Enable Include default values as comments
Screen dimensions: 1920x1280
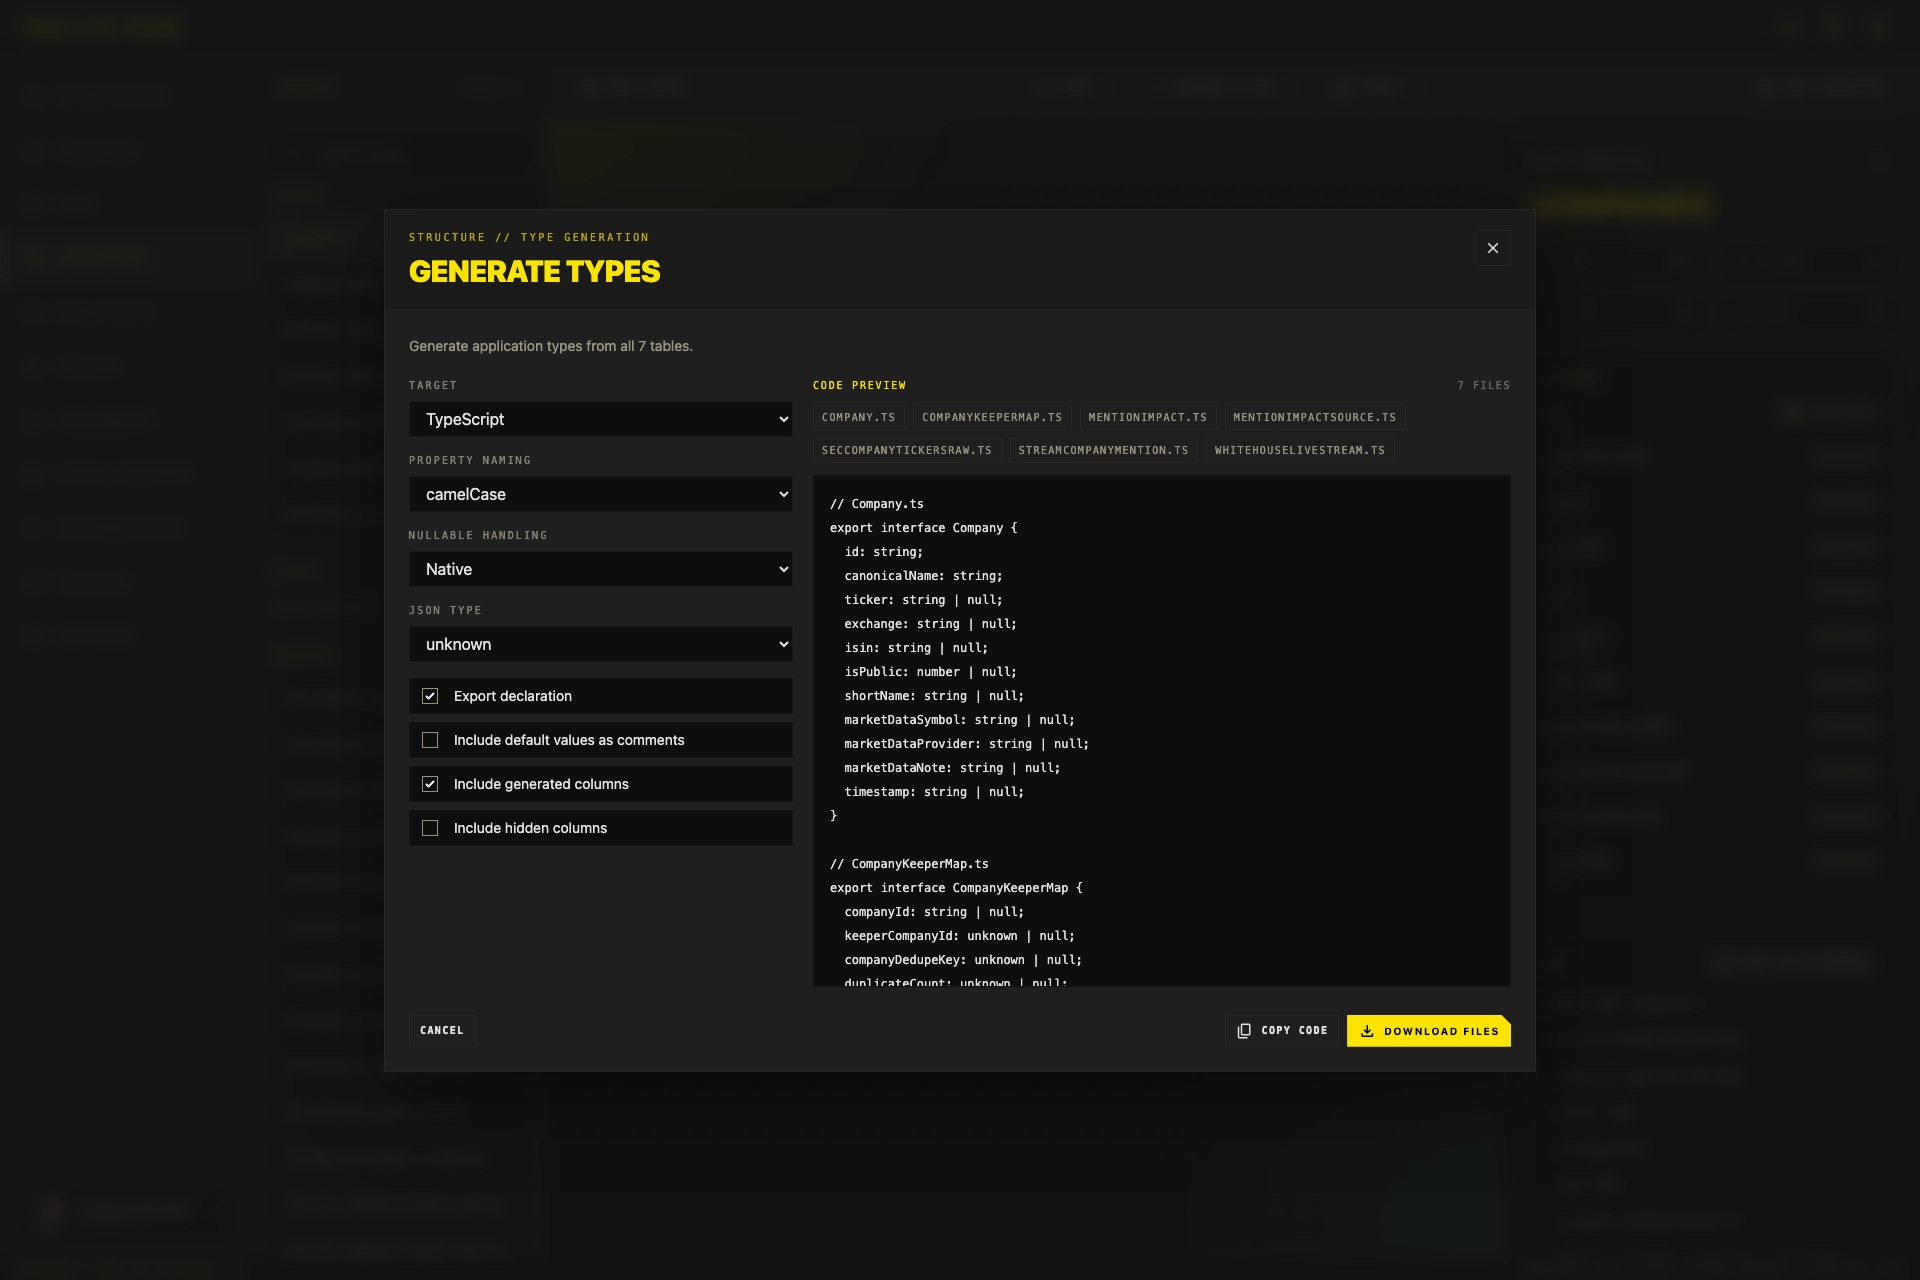tap(430, 740)
